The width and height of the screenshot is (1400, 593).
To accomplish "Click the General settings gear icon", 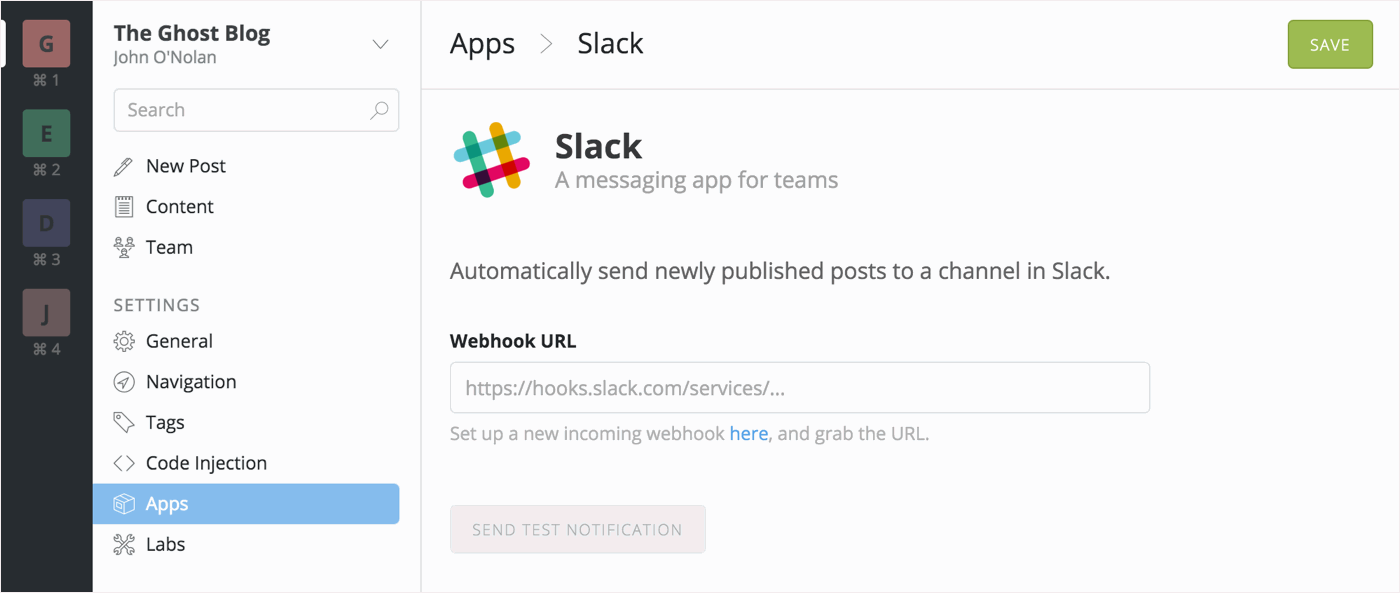I will click(x=124, y=341).
